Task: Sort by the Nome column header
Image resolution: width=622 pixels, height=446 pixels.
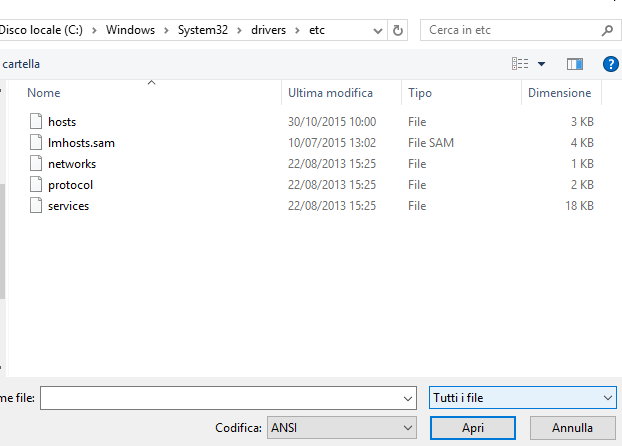Action: click(x=44, y=93)
